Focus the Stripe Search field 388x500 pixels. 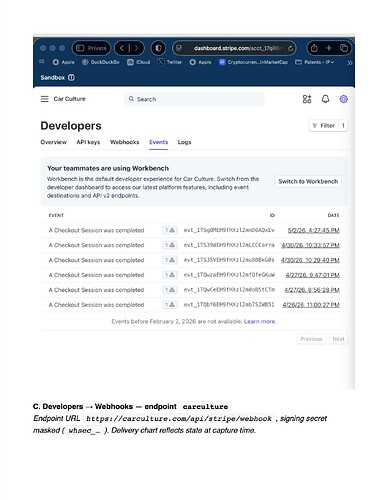[x=194, y=99]
